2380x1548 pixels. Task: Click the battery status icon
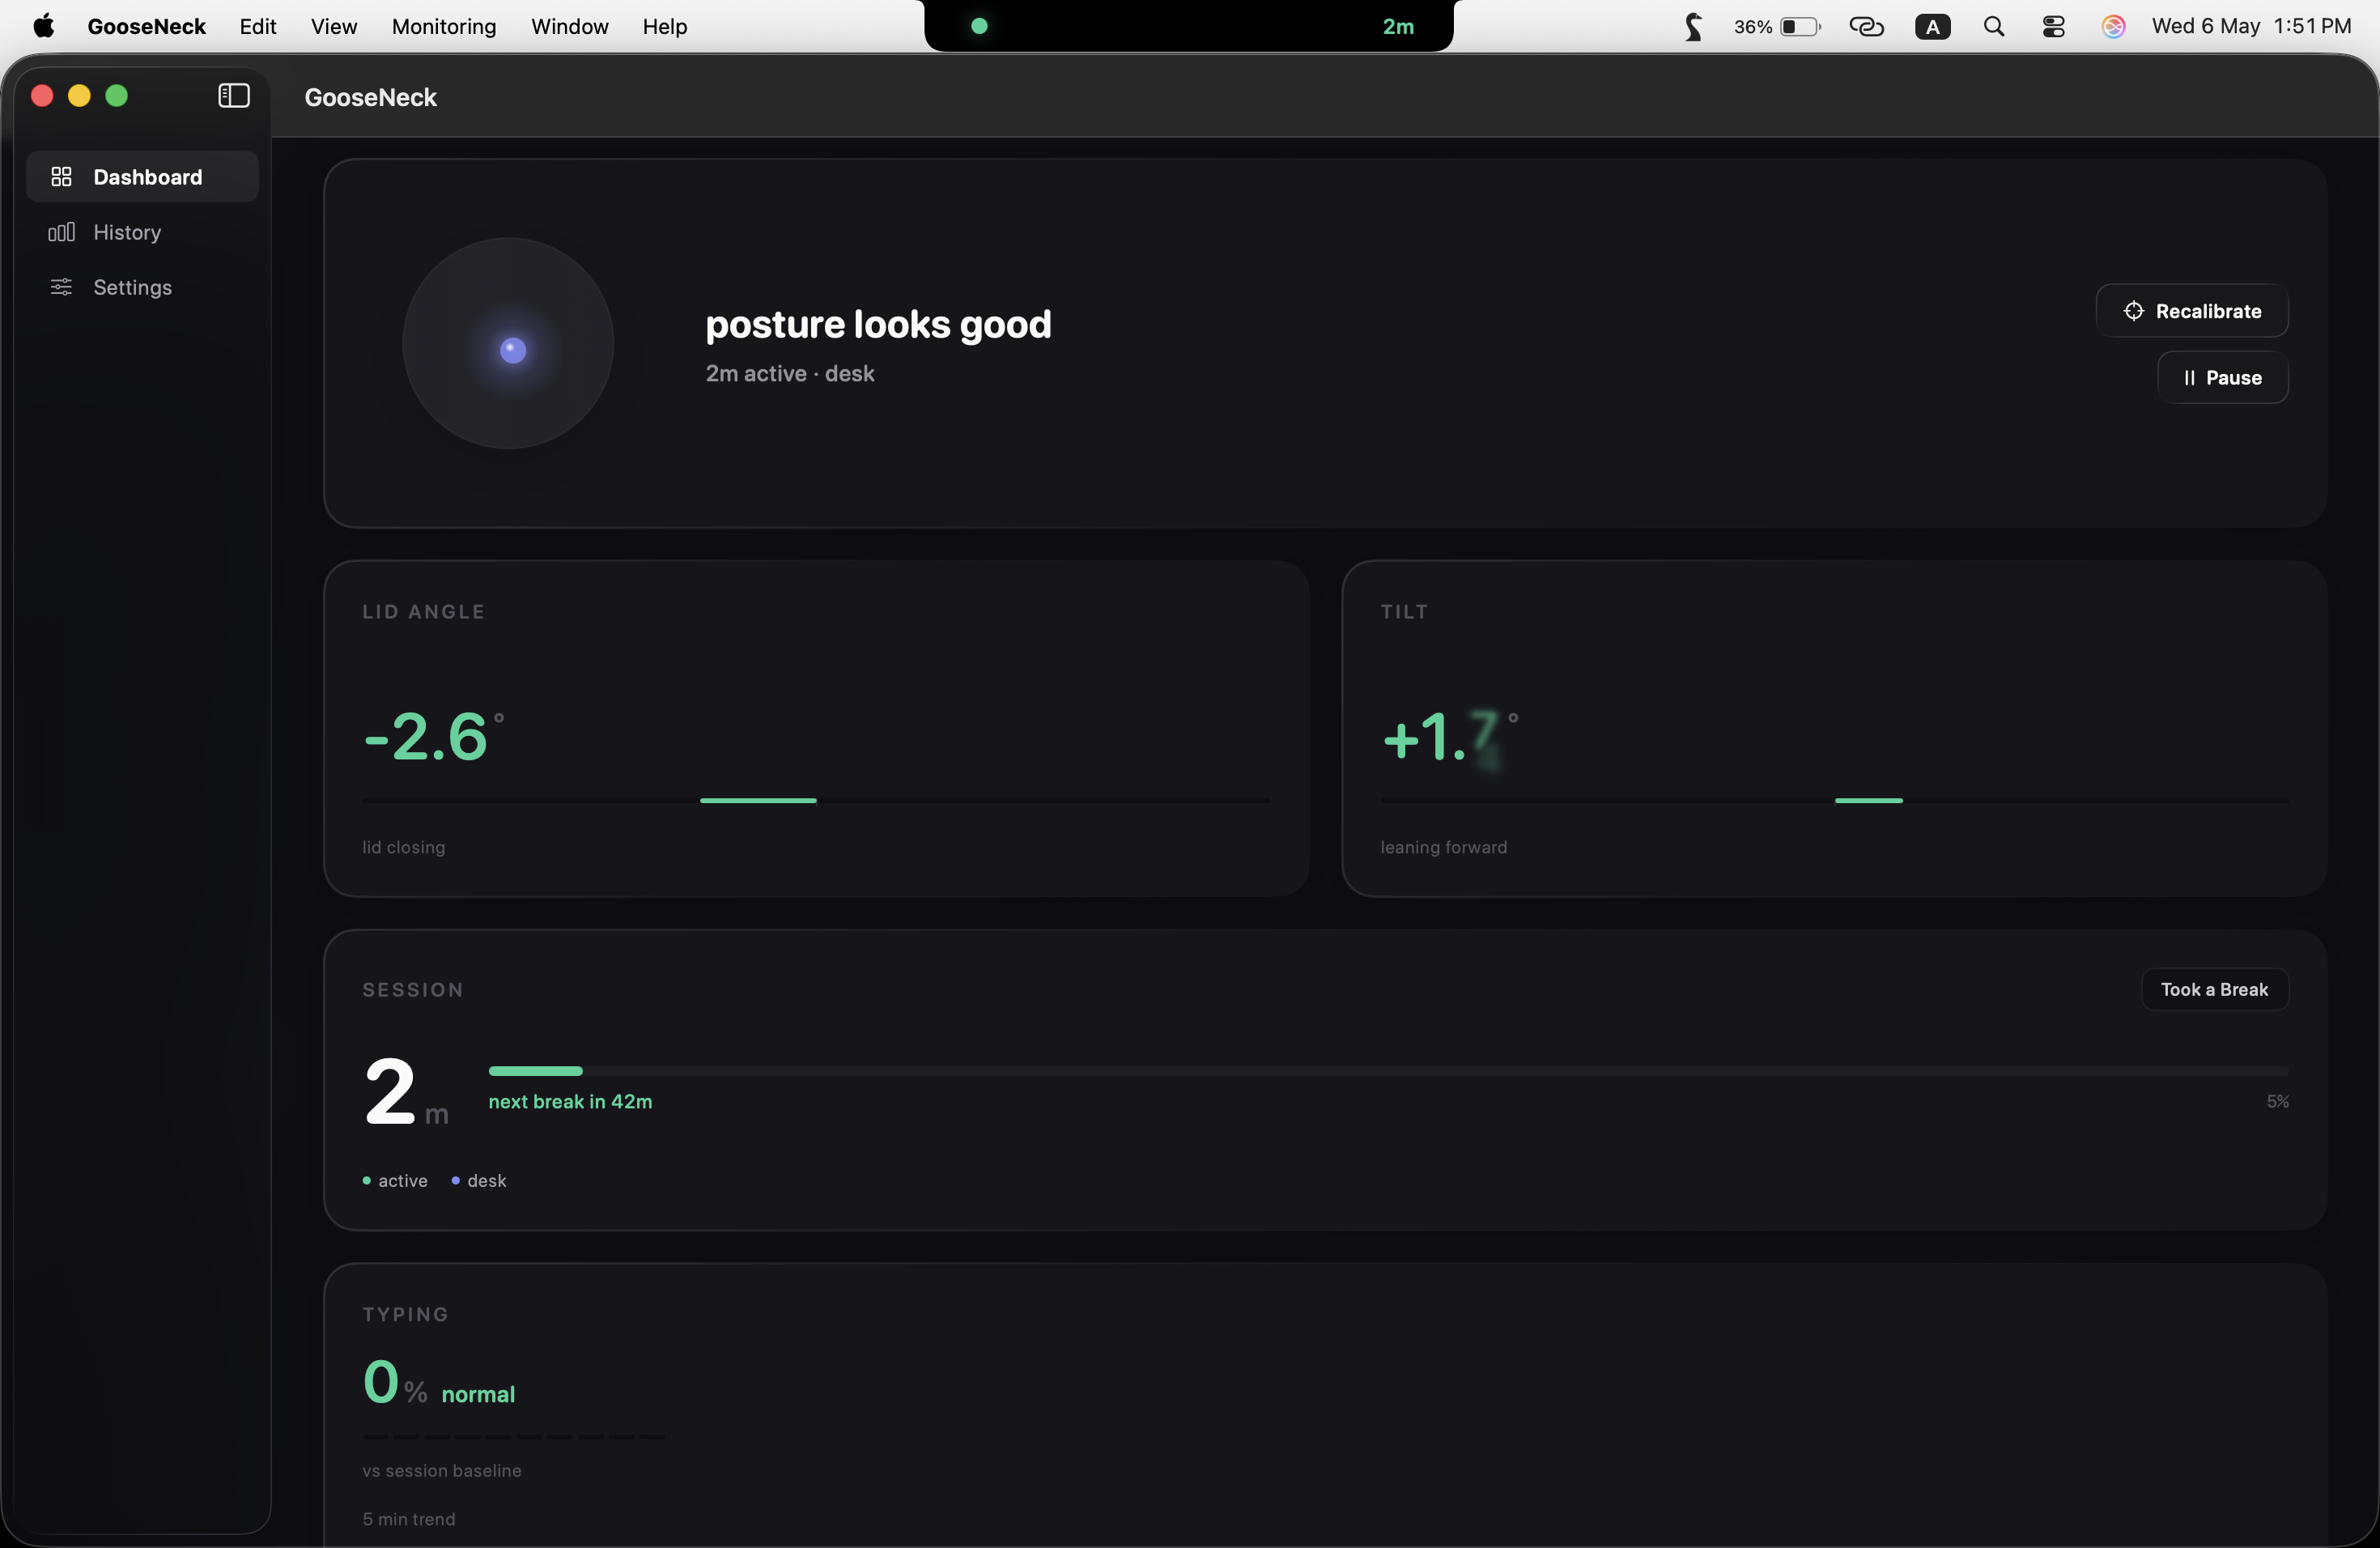click(1800, 26)
